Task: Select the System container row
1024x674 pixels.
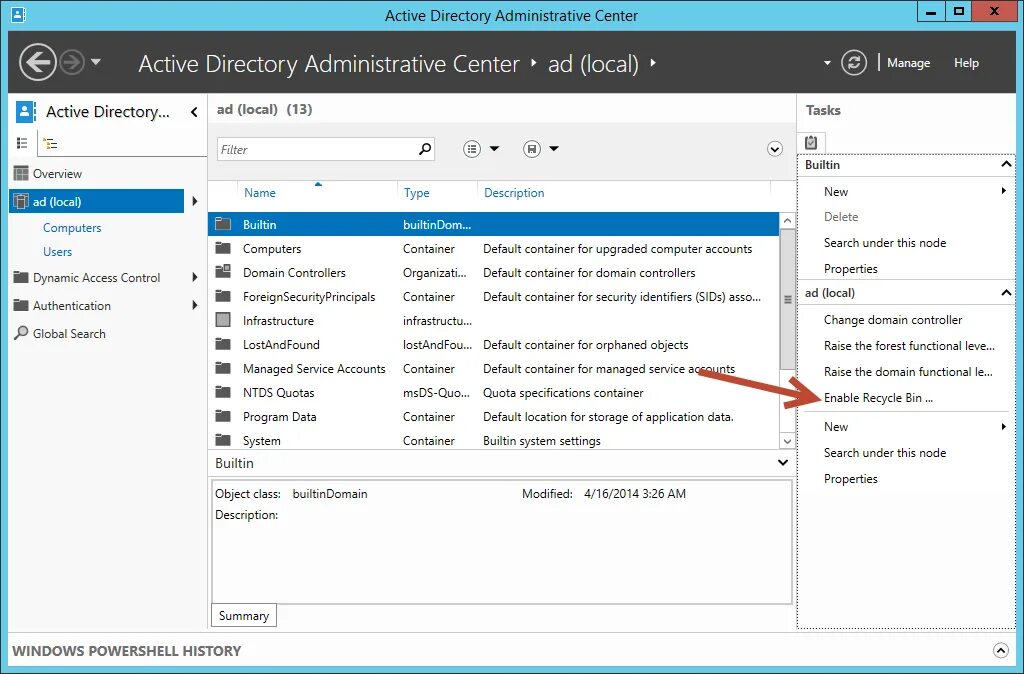Action: [493, 441]
